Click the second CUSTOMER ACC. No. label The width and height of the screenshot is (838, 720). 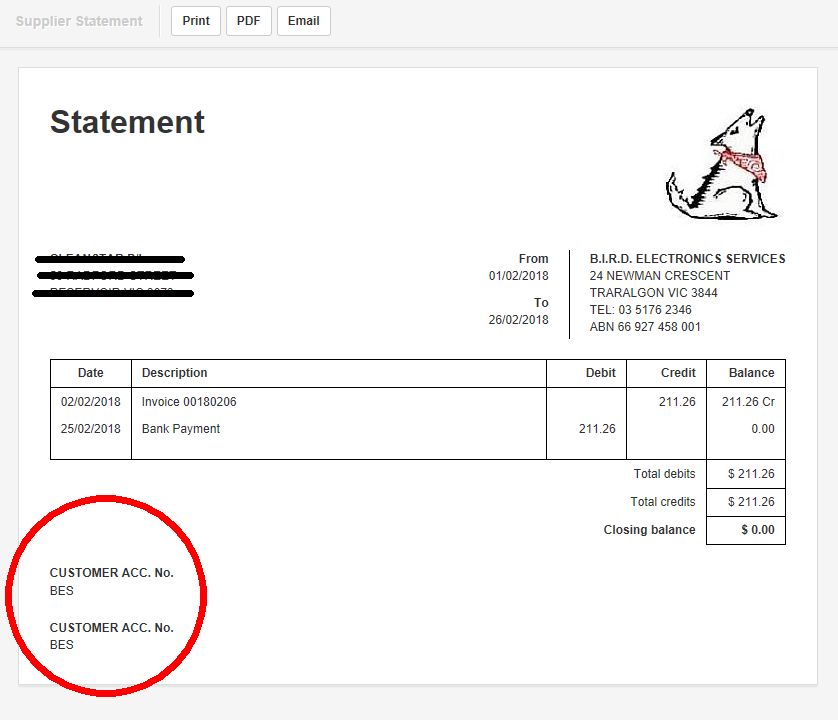112,628
